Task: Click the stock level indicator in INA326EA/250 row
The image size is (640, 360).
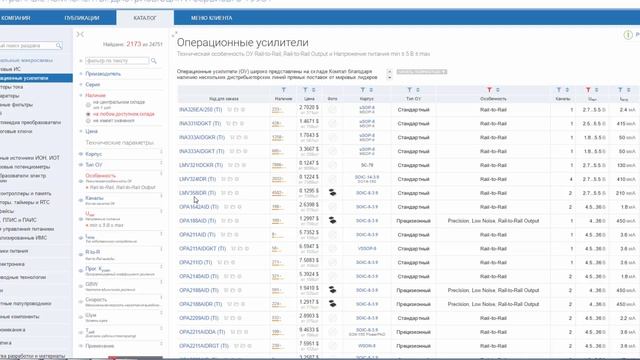Action: (x=278, y=110)
